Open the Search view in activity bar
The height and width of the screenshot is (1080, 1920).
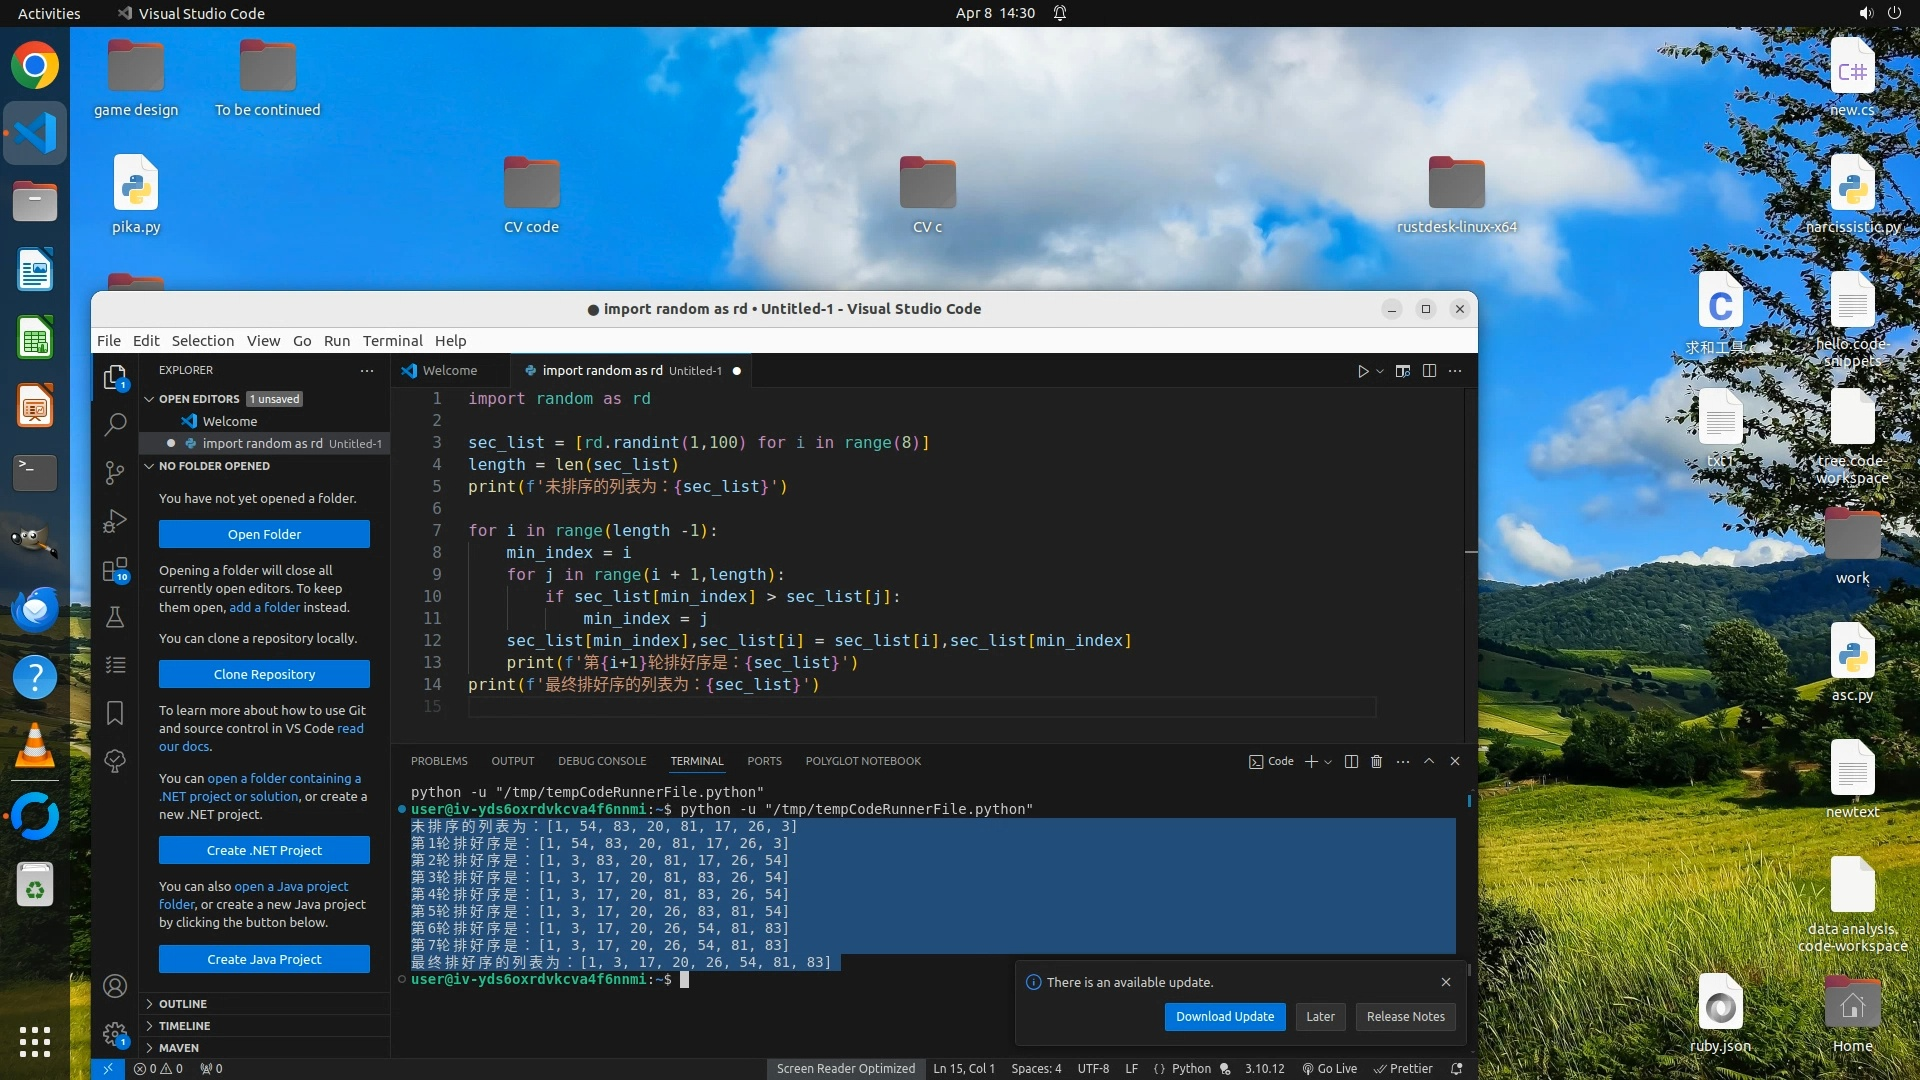115,424
